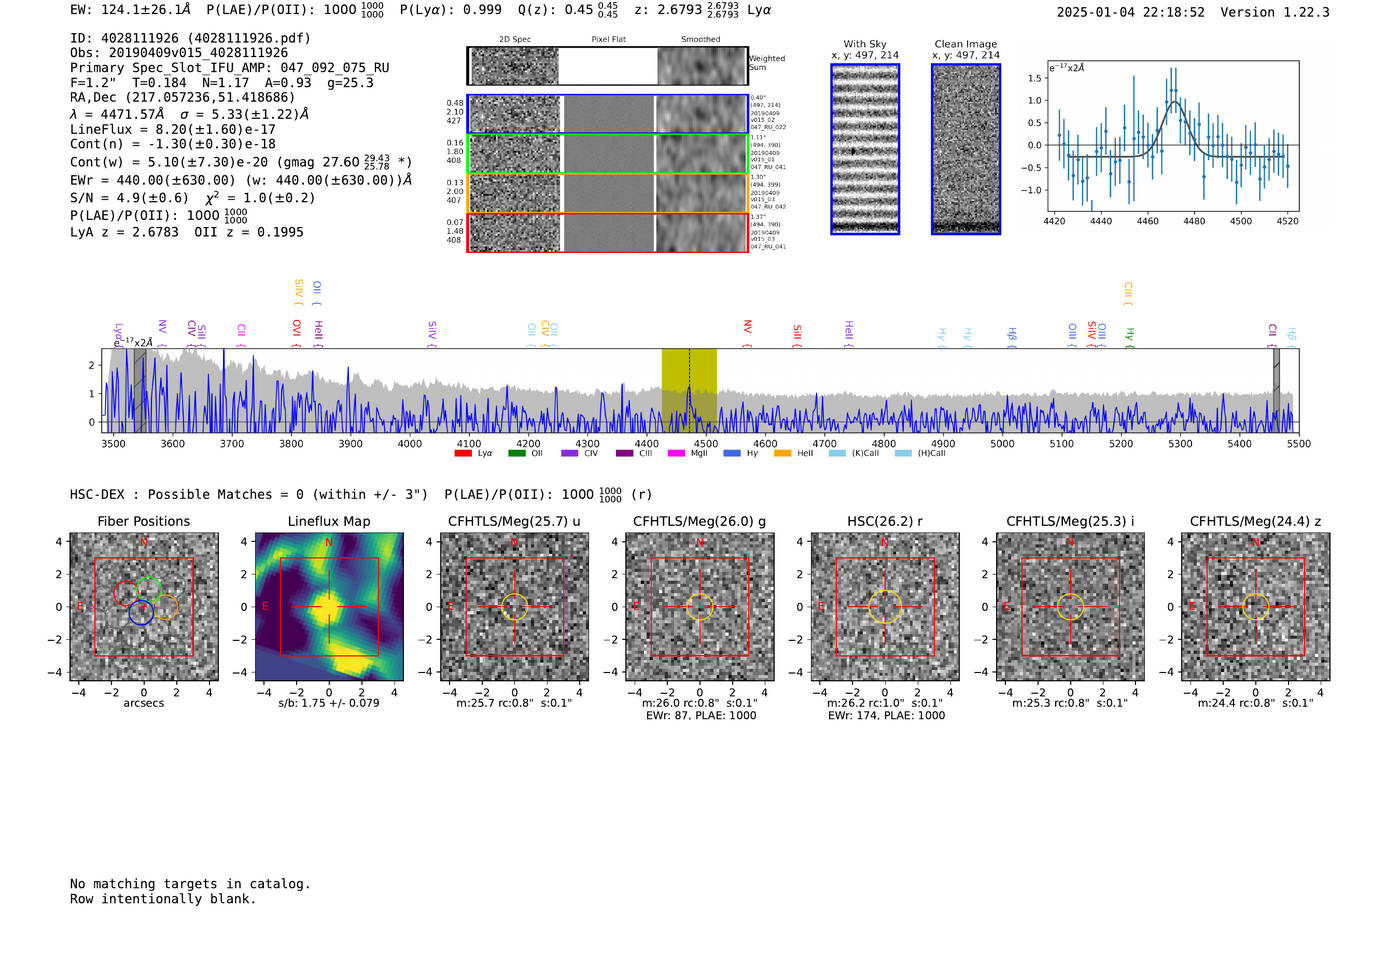The image size is (1400, 953).
Task: Click the orange HeII legend swatch
Action: pos(782,454)
